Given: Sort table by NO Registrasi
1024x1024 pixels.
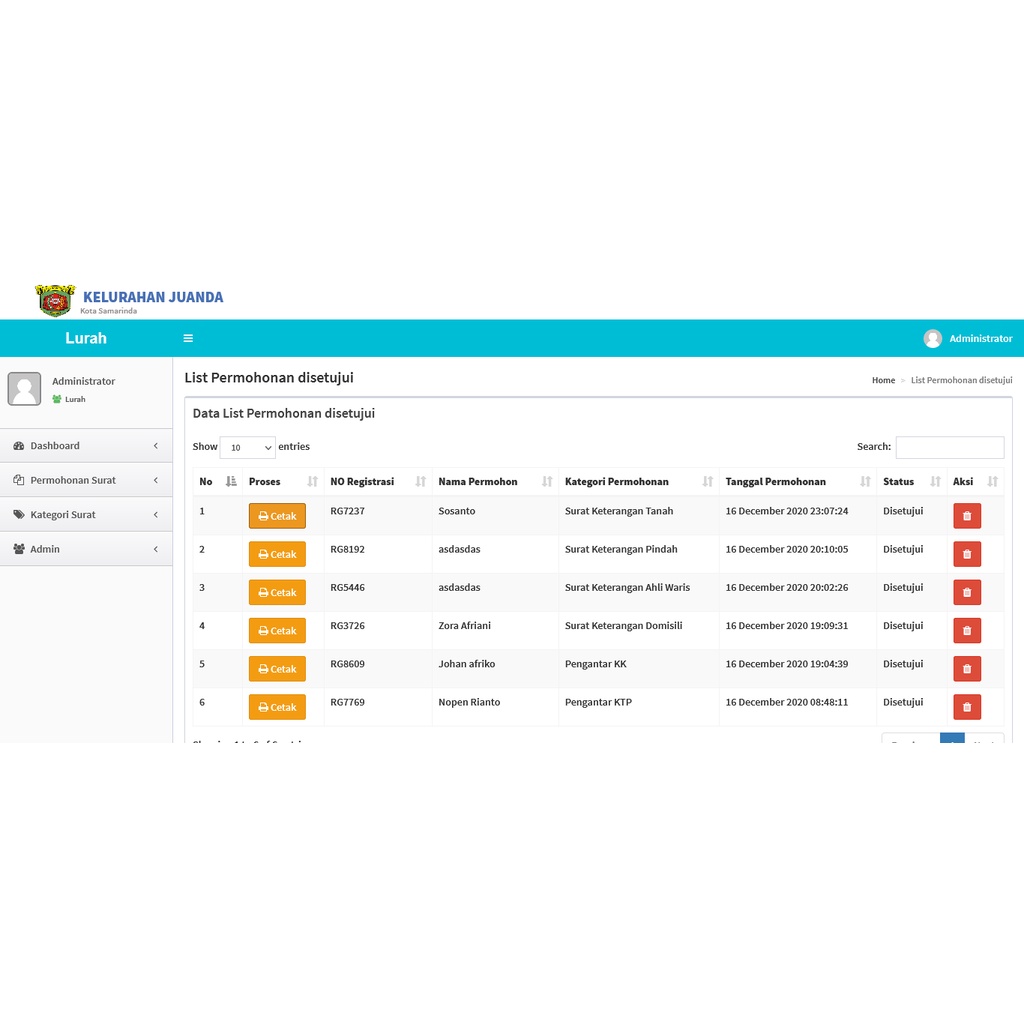Looking at the screenshot, I should (377, 481).
